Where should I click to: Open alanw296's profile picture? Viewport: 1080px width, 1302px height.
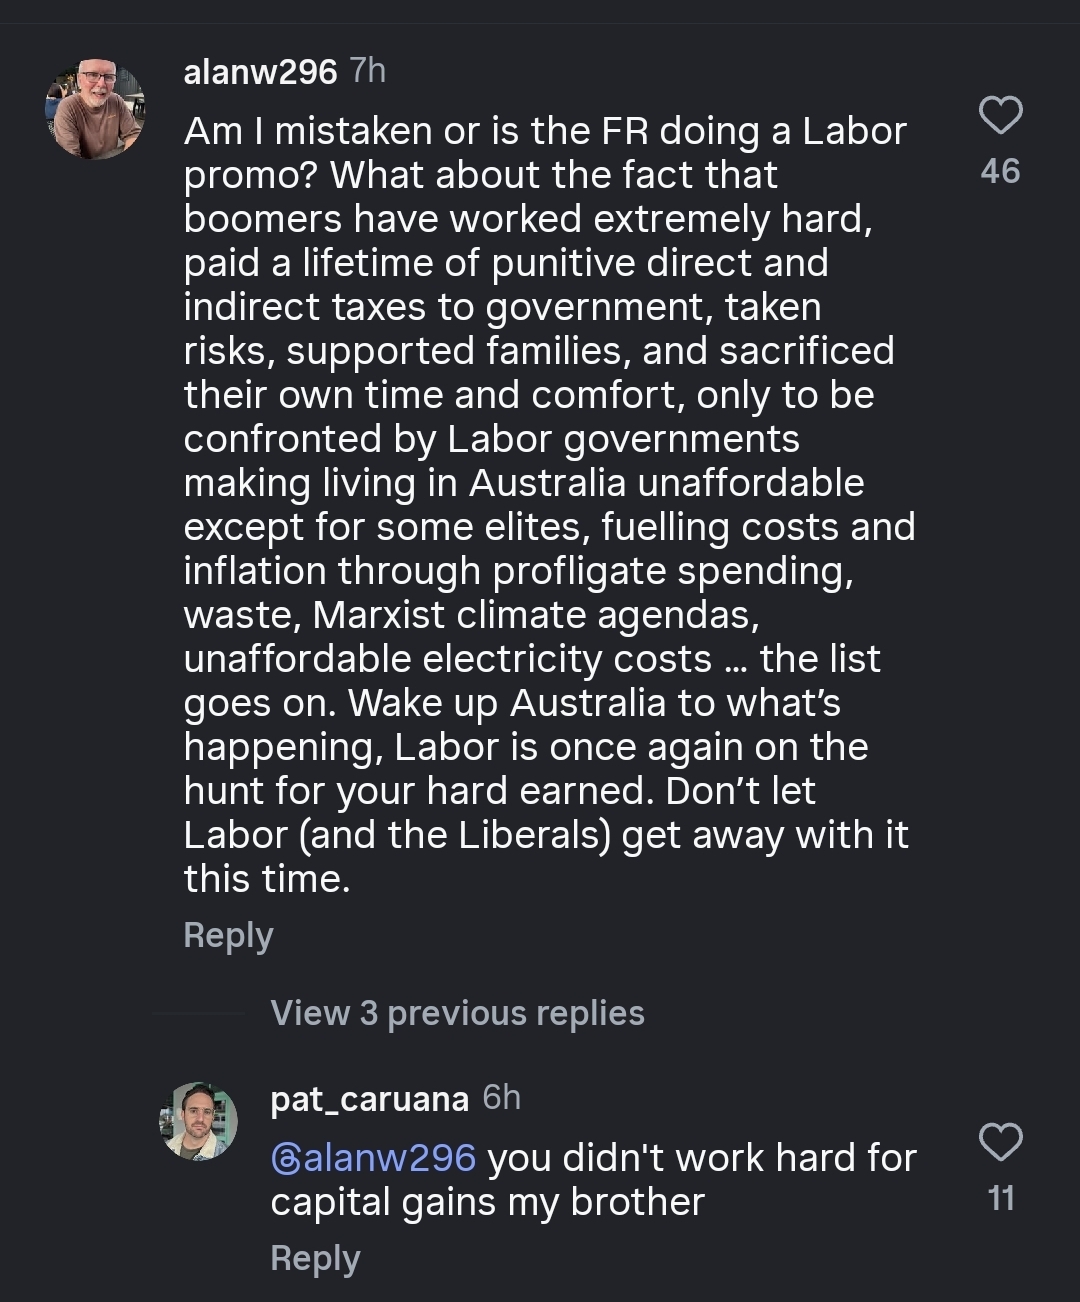pos(95,109)
